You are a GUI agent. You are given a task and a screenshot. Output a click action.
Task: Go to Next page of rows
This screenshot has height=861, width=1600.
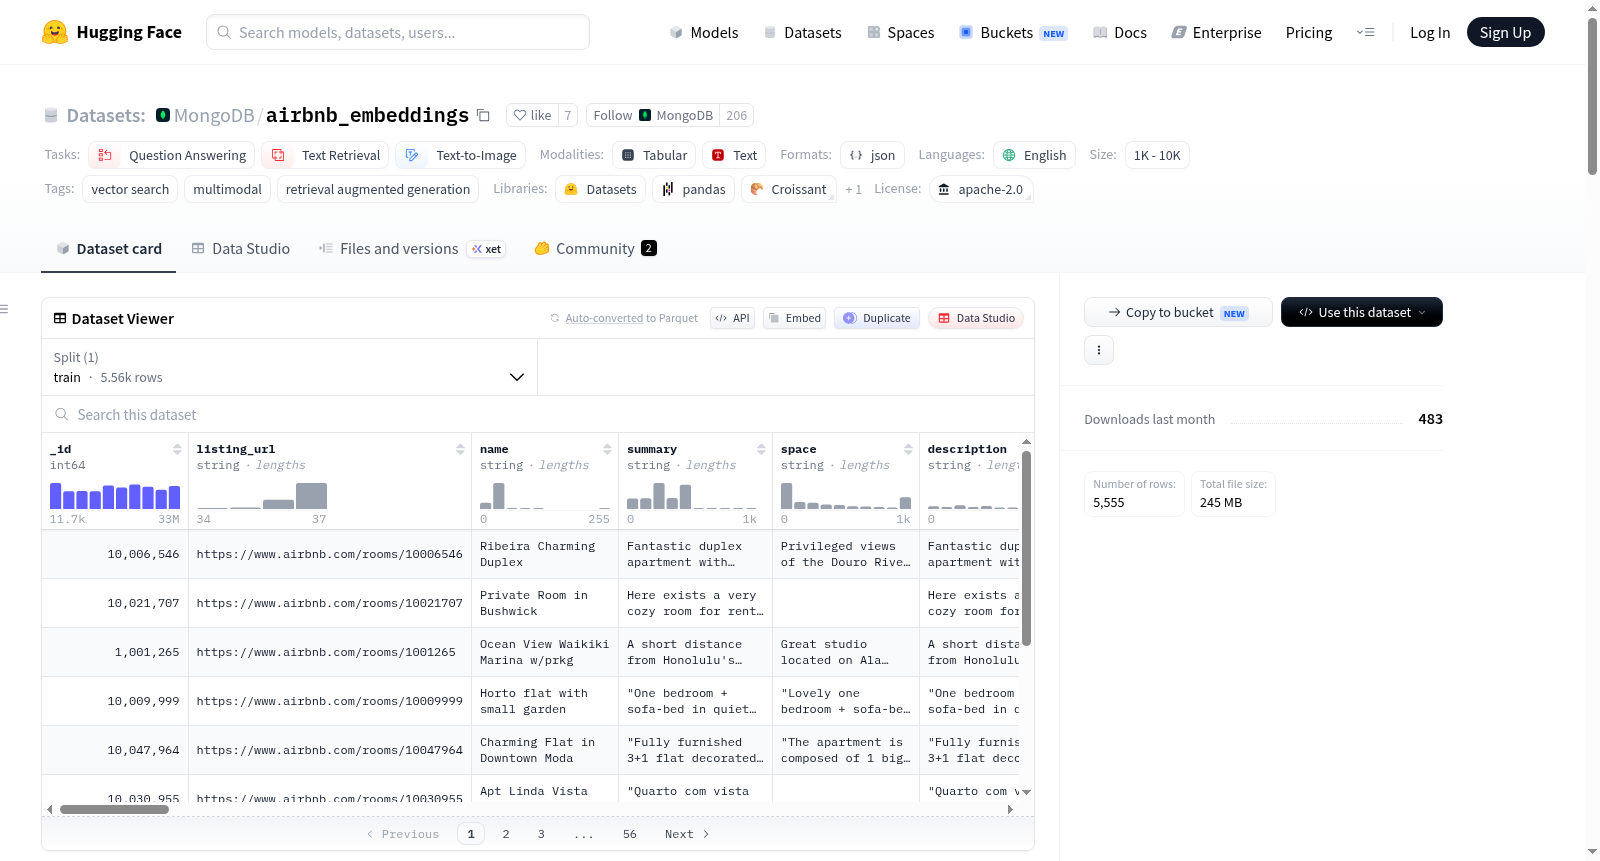[687, 834]
